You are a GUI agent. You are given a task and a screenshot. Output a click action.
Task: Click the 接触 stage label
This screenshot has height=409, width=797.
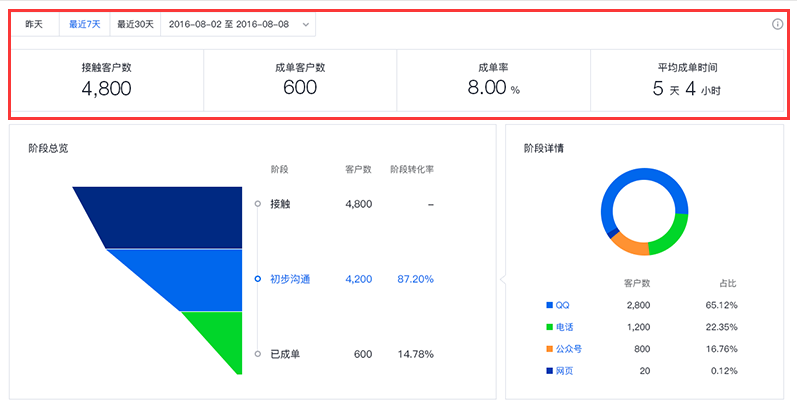pyautogui.click(x=280, y=204)
